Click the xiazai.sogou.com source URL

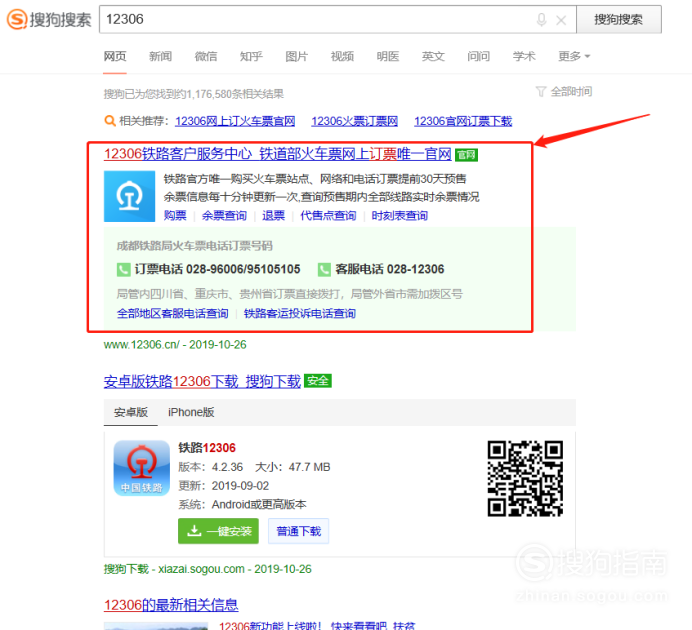coord(201,569)
